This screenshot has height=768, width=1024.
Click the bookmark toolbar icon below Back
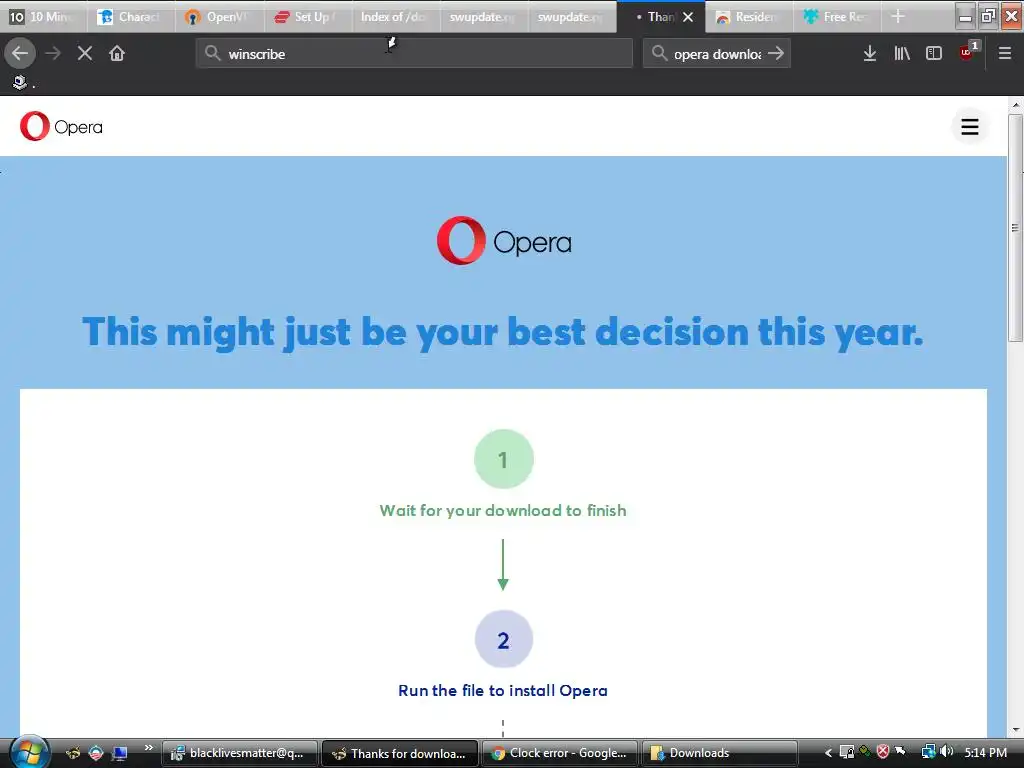coord(20,82)
